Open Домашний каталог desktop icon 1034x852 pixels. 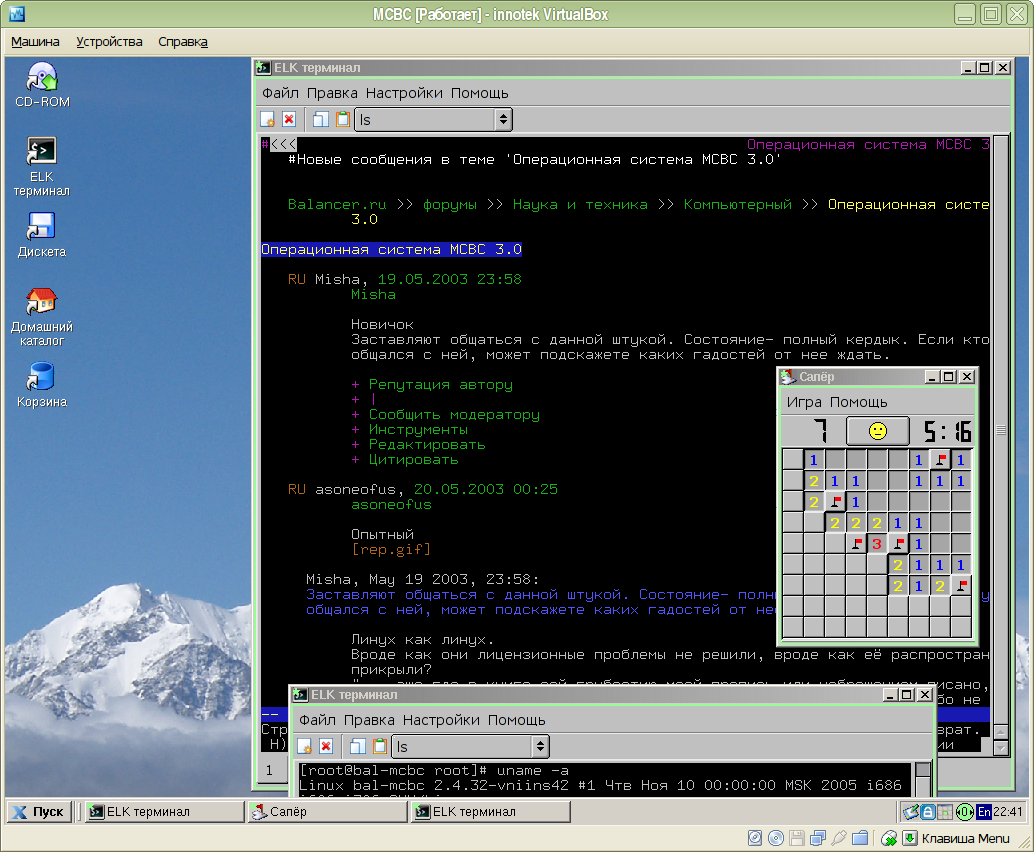pyautogui.click(x=42, y=317)
